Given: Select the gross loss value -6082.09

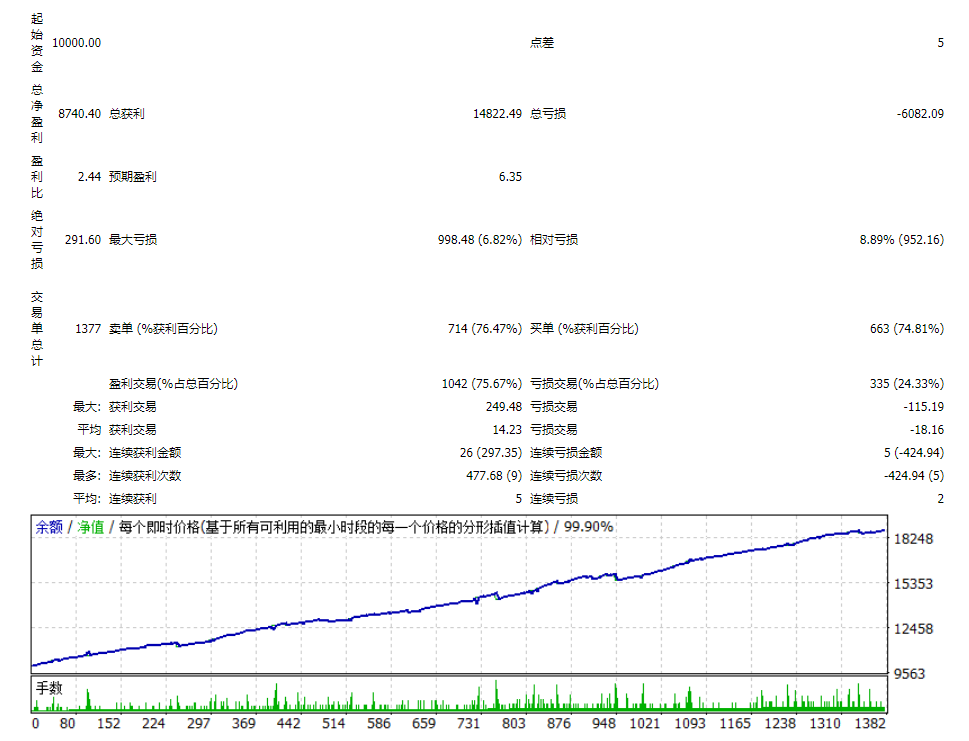Looking at the screenshot, I should tap(920, 114).
